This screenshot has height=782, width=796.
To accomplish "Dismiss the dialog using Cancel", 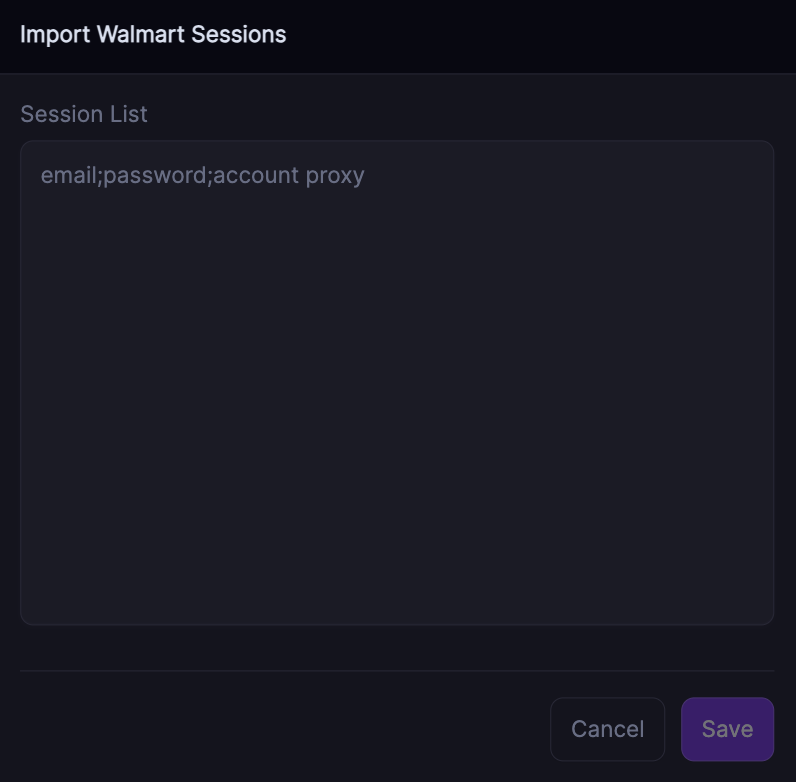I will coord(607,729).
